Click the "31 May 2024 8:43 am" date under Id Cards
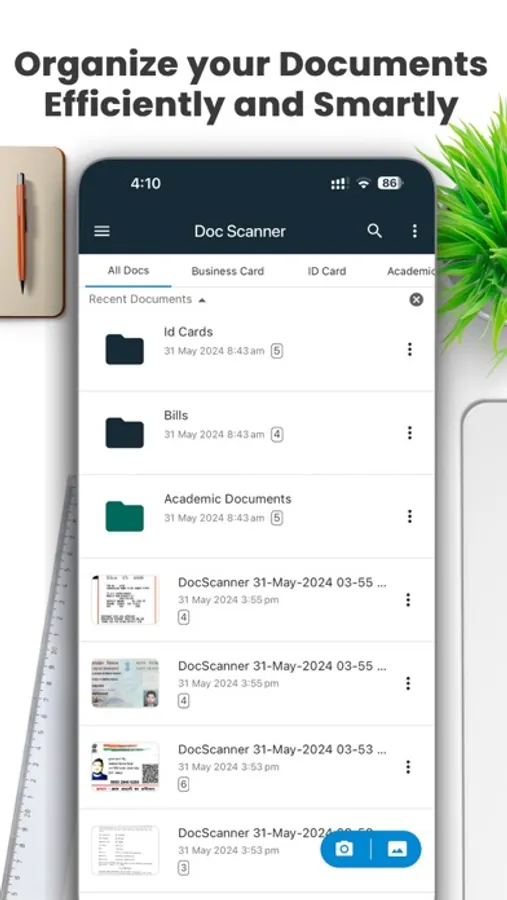The width and height of the screenshot is (507, 900). 214,351
